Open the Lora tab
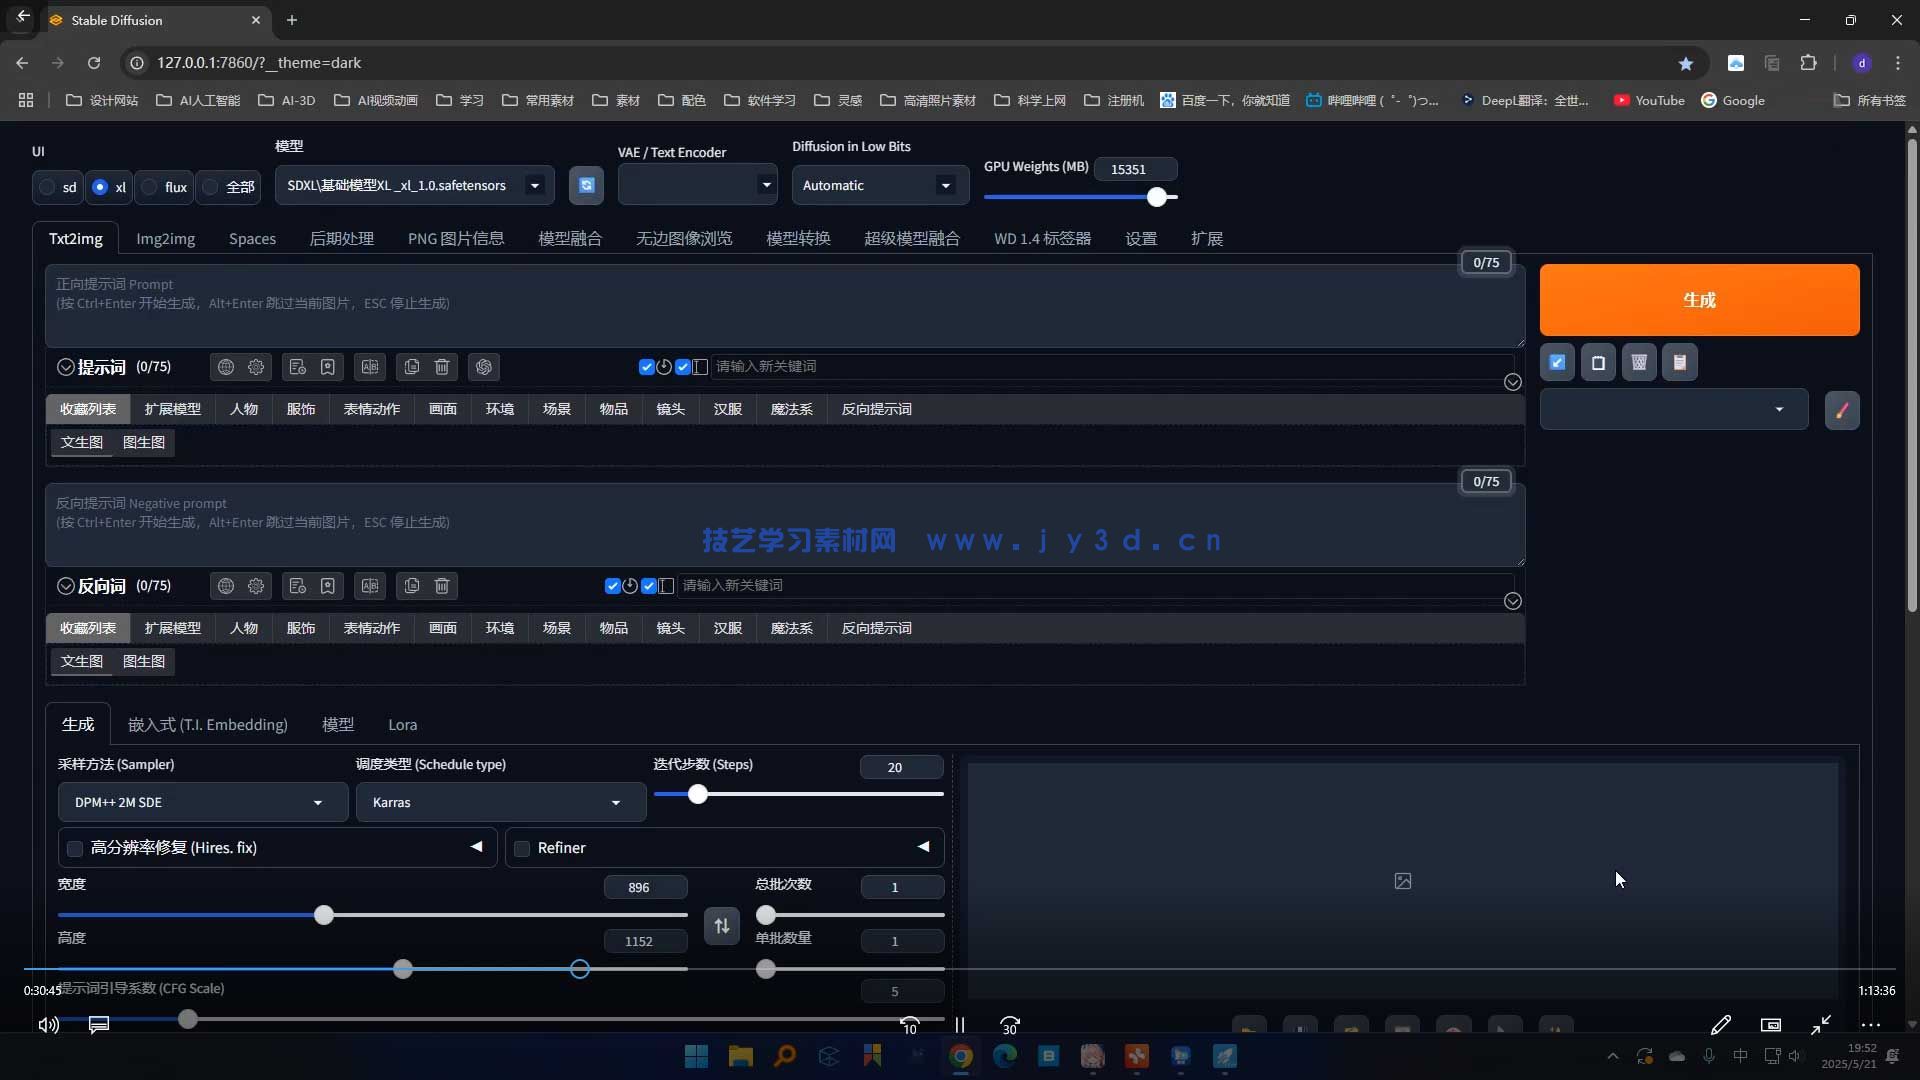The height and width of the screenshot is (1080, 1920). [402, 724]
